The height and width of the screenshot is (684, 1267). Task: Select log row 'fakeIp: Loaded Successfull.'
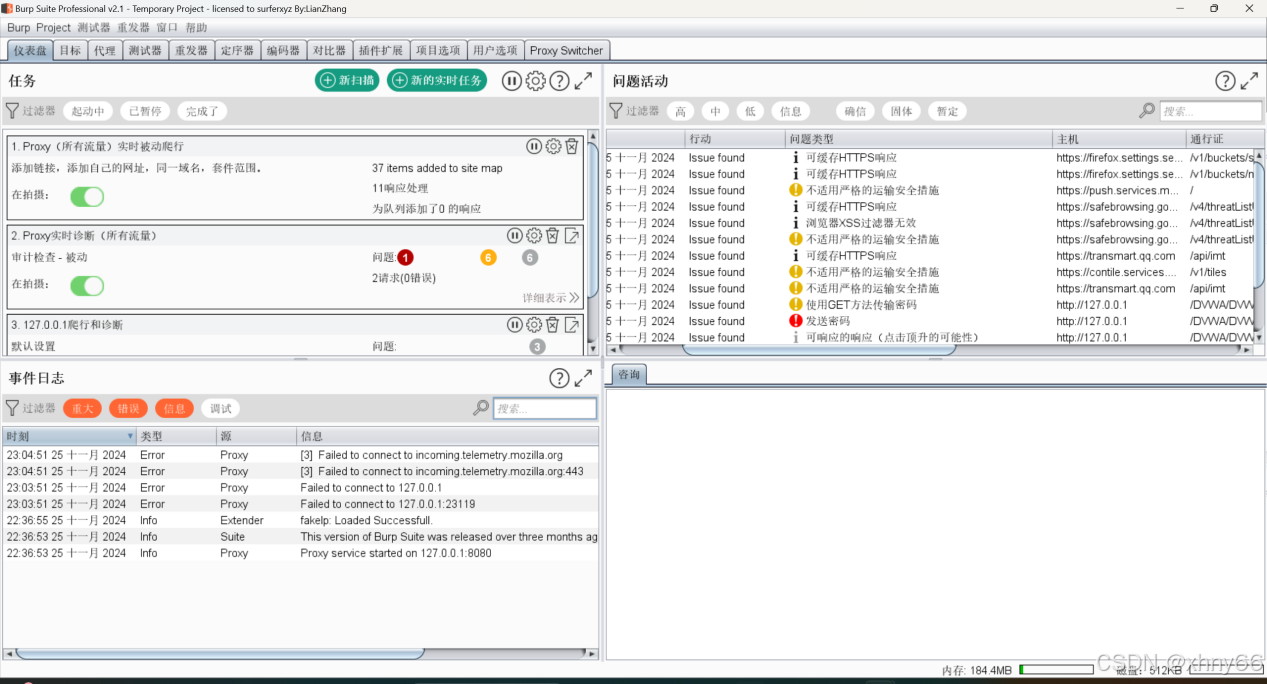pyautogui.click(x=301, y=520)
